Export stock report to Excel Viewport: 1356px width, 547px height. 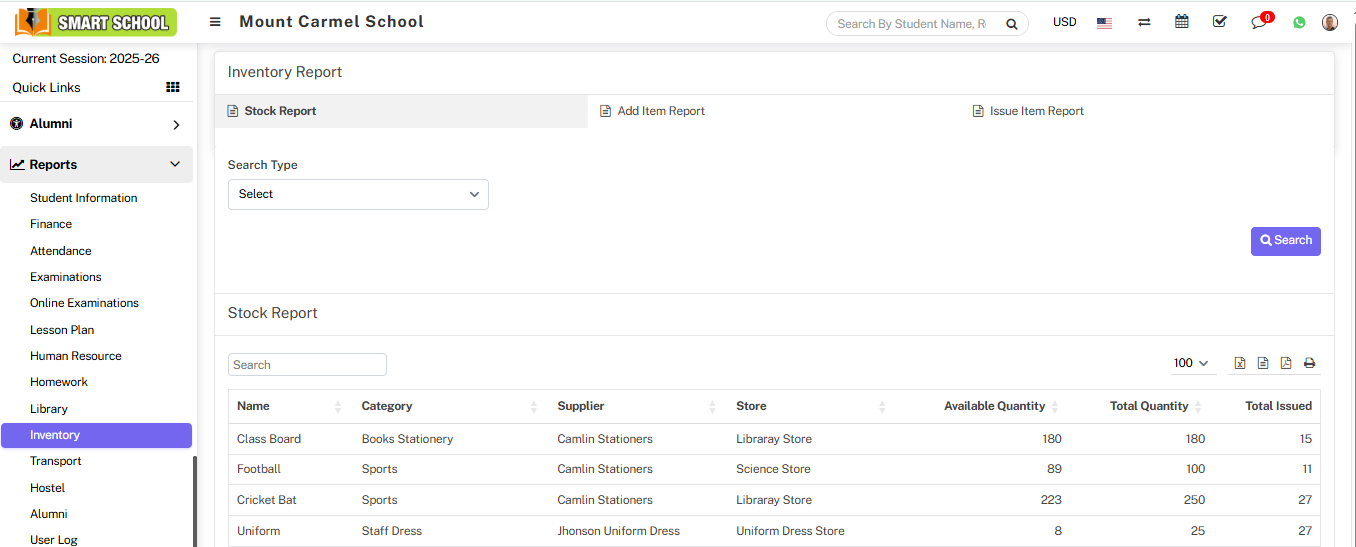click(x=1239, y=363)
